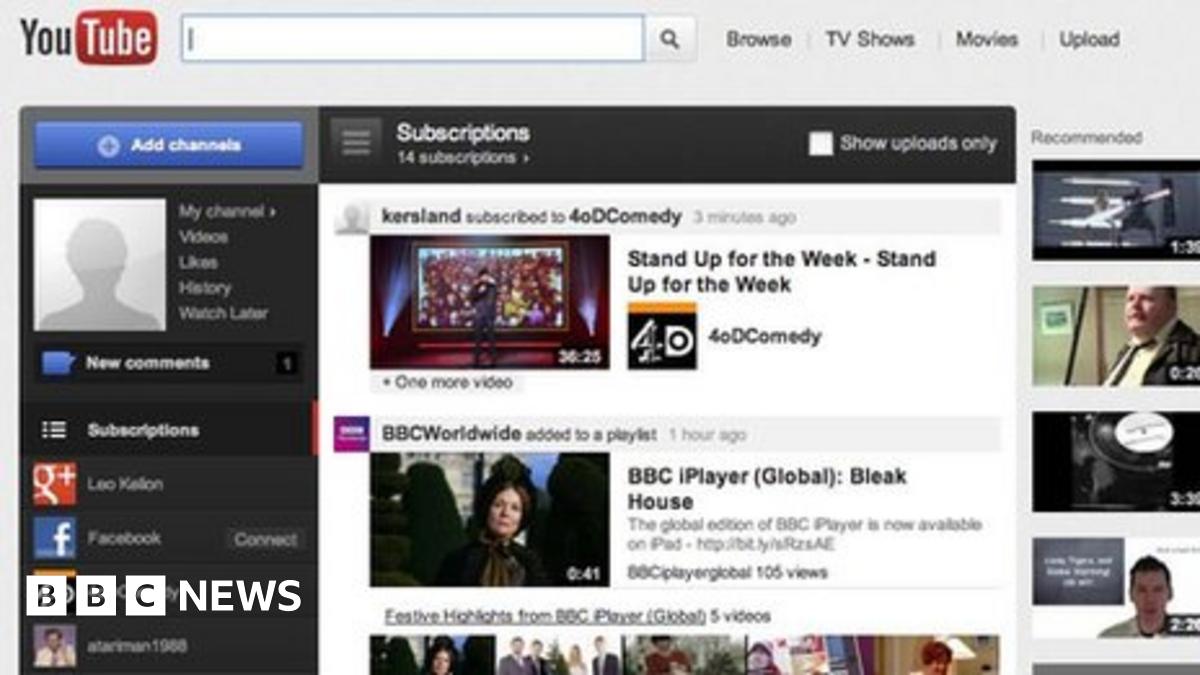Open the profile avatar placeholder image
The image size is (1200, 675).
point(100,264)
